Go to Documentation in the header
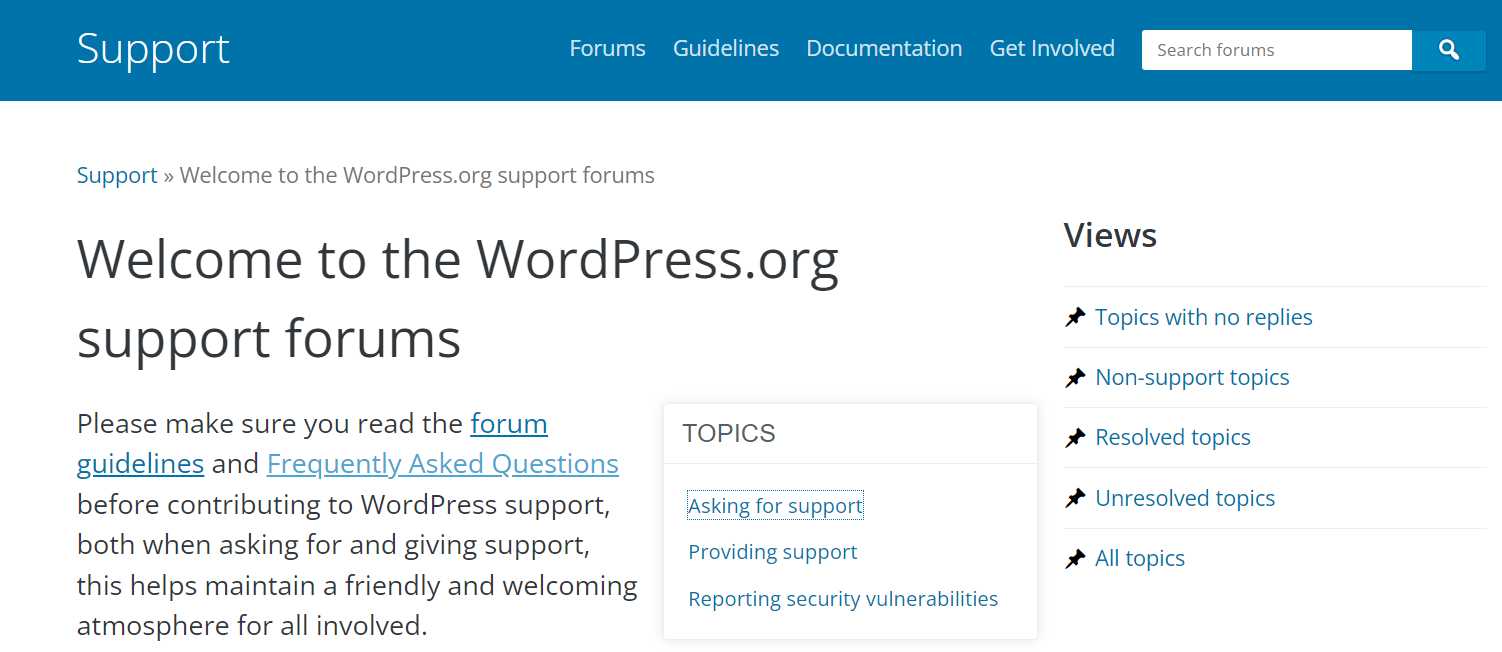1502x652 pixels. pos(884,48)
